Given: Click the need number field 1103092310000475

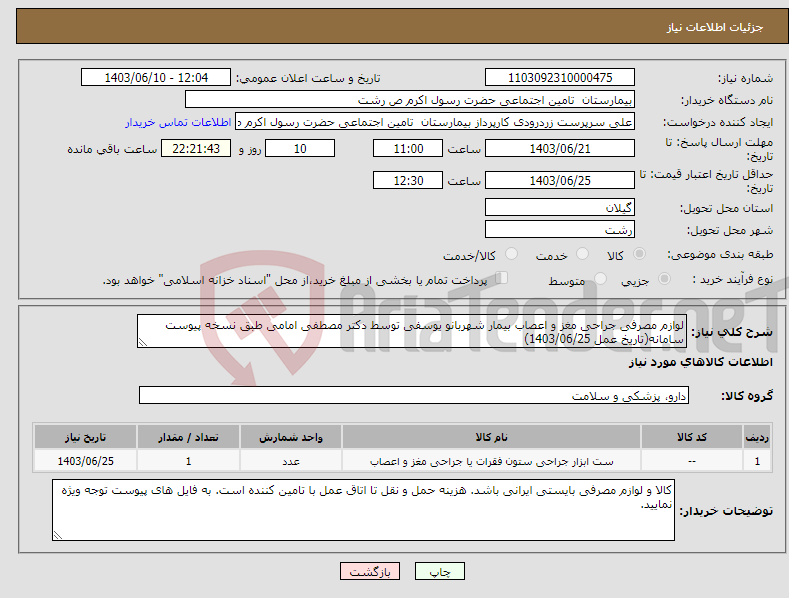Looking at the screenshot, I should [x=560, y=78].
